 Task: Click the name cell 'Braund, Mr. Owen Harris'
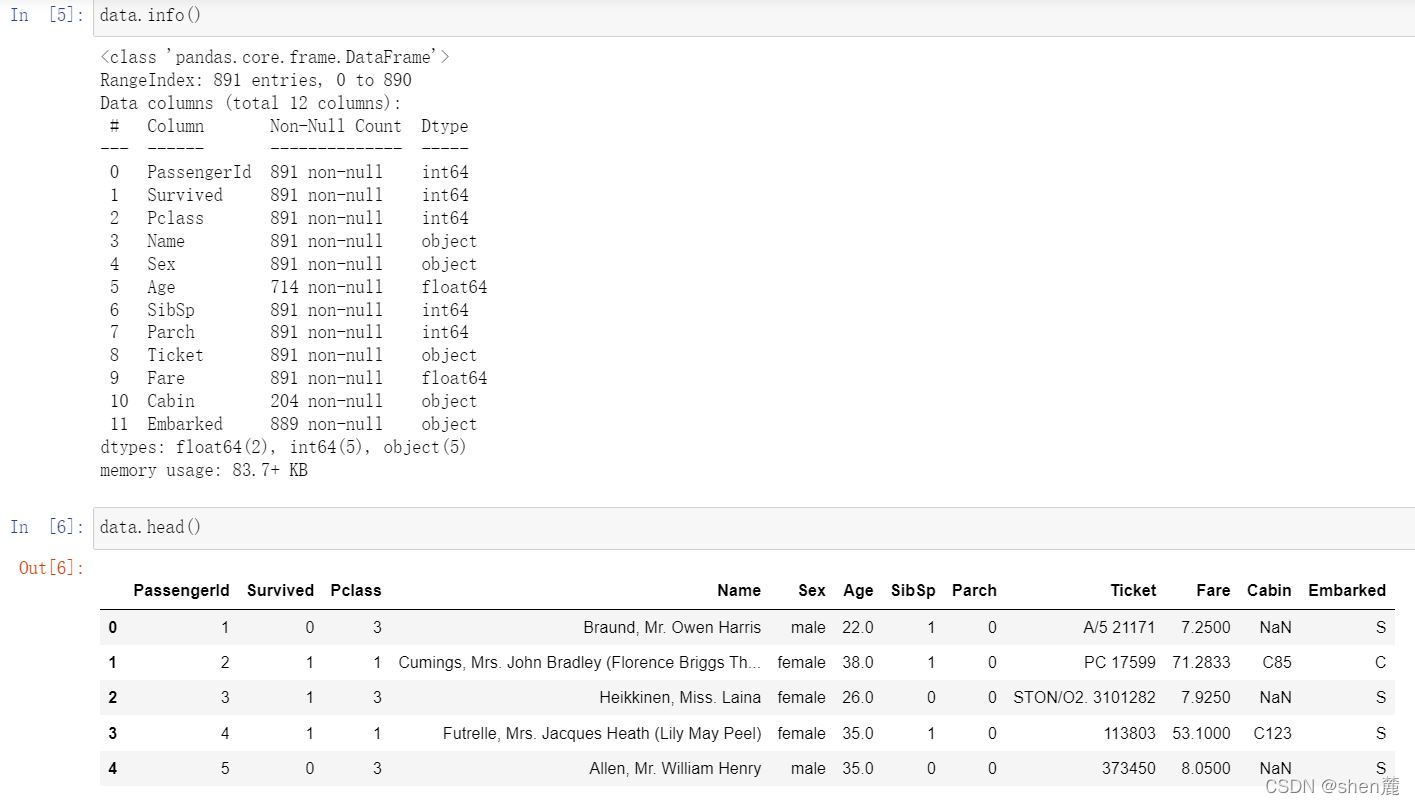tap(672, 627)
